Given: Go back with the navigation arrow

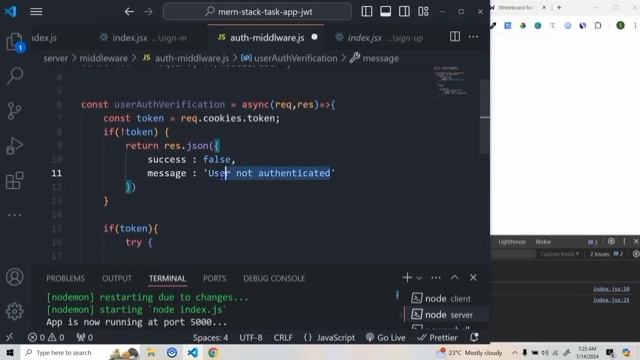Looking at the screenshot, I should (129, 11).
